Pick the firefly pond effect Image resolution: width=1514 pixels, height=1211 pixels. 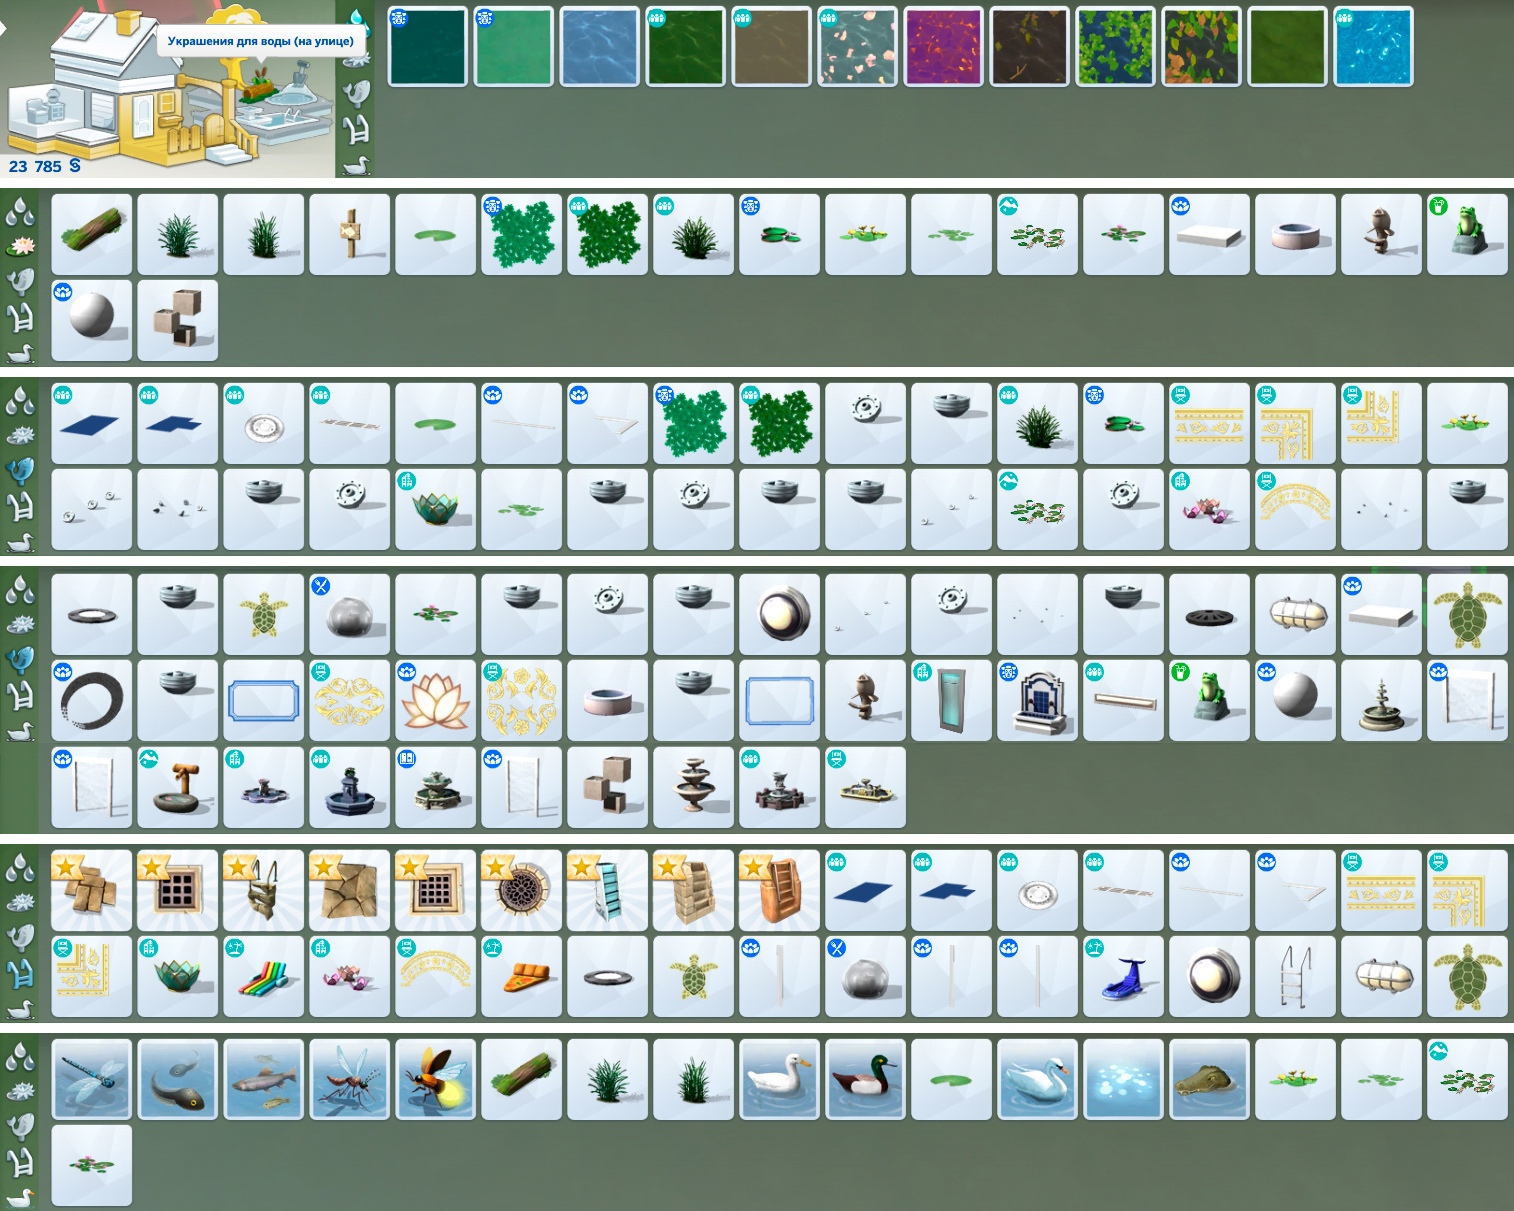point(435,1079)
